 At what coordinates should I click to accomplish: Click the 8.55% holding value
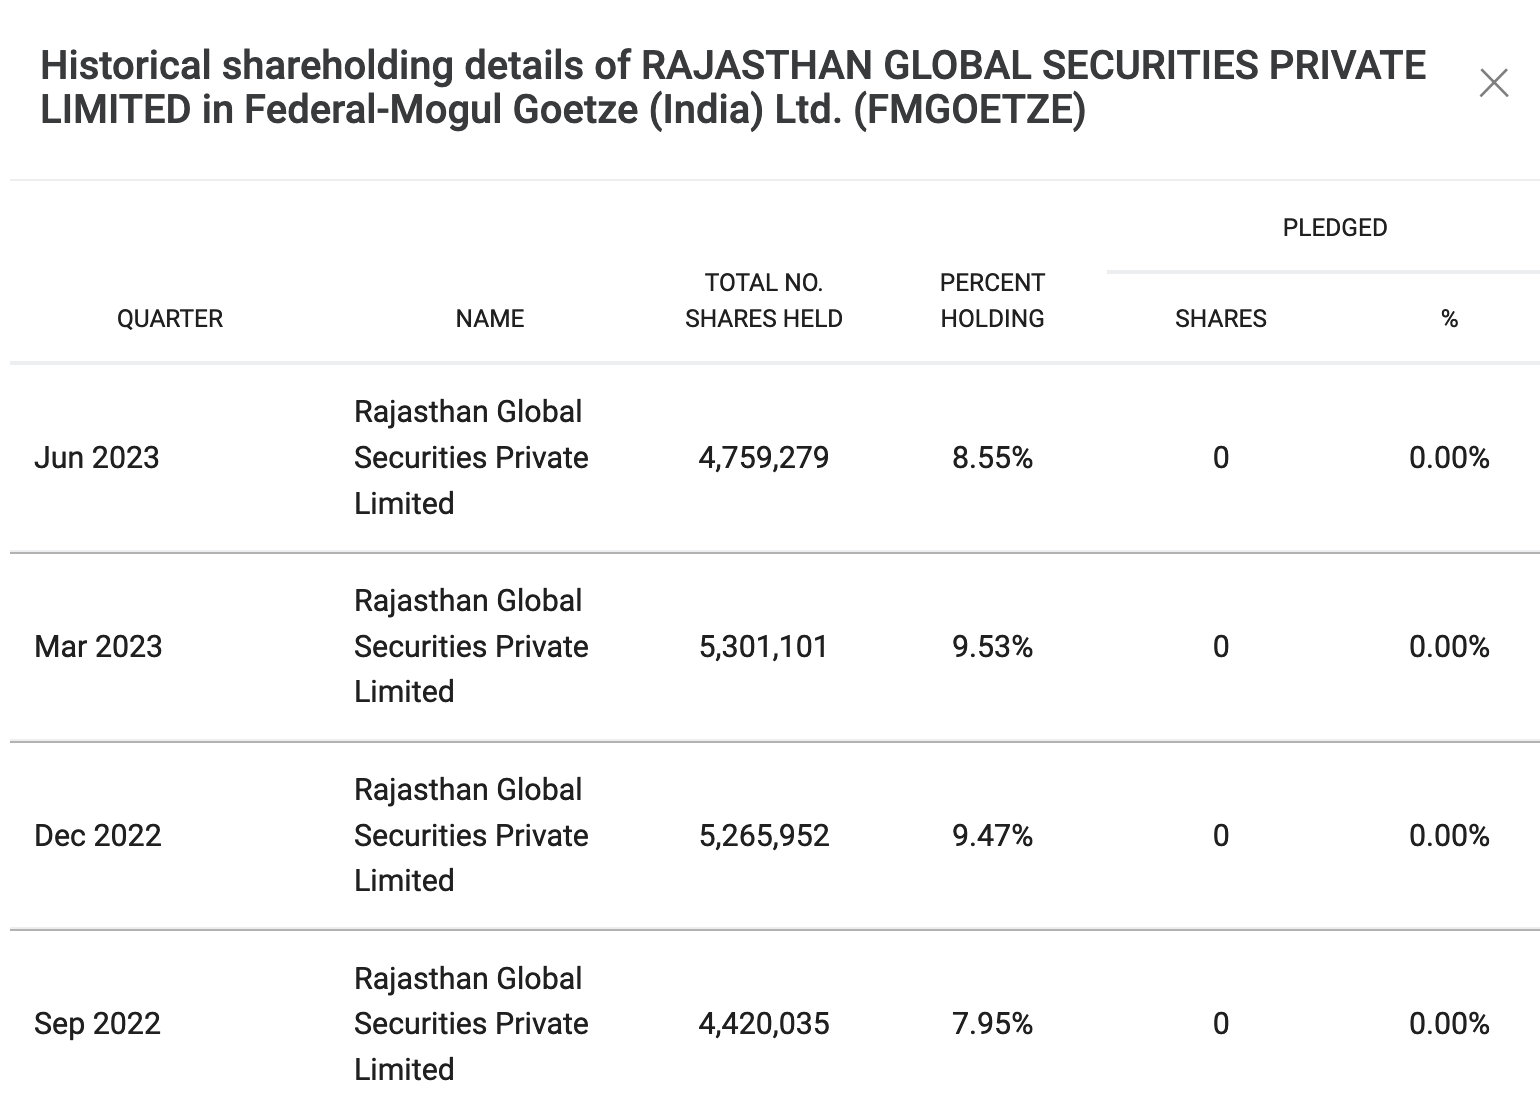pos(992,458)
